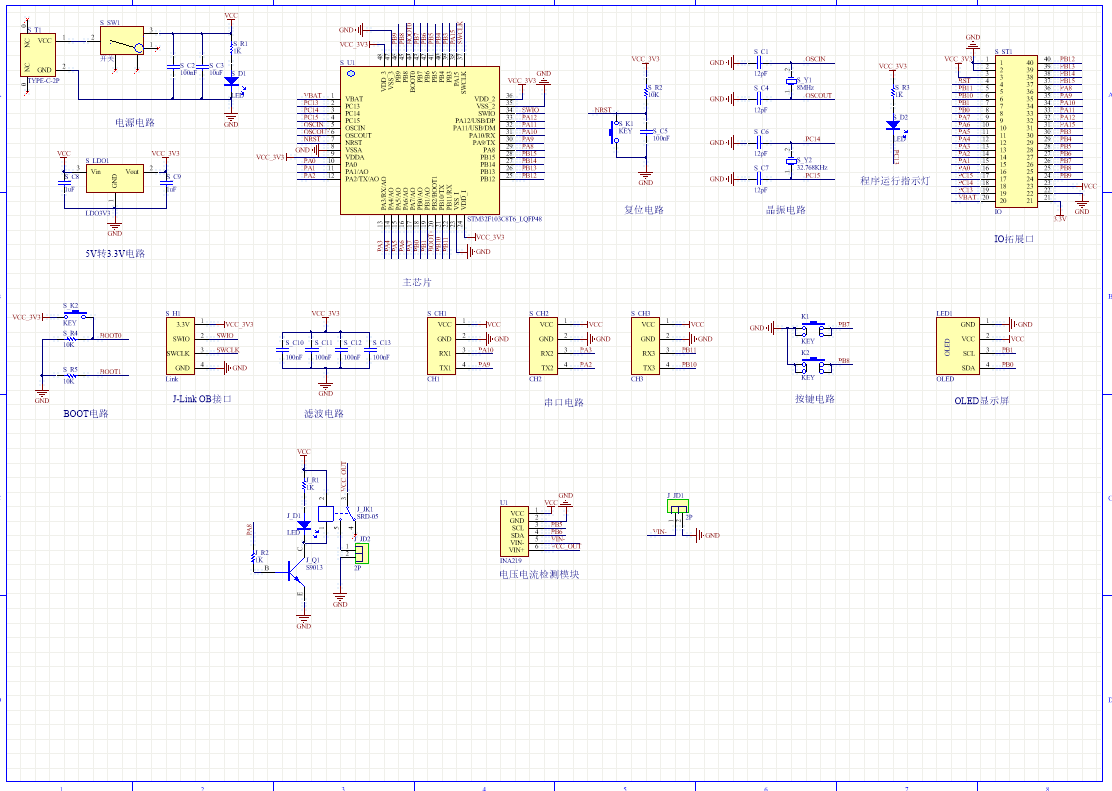The image size is (1112, 791).
Task: Click the 电源电路 section title
Action: [135, 123]
